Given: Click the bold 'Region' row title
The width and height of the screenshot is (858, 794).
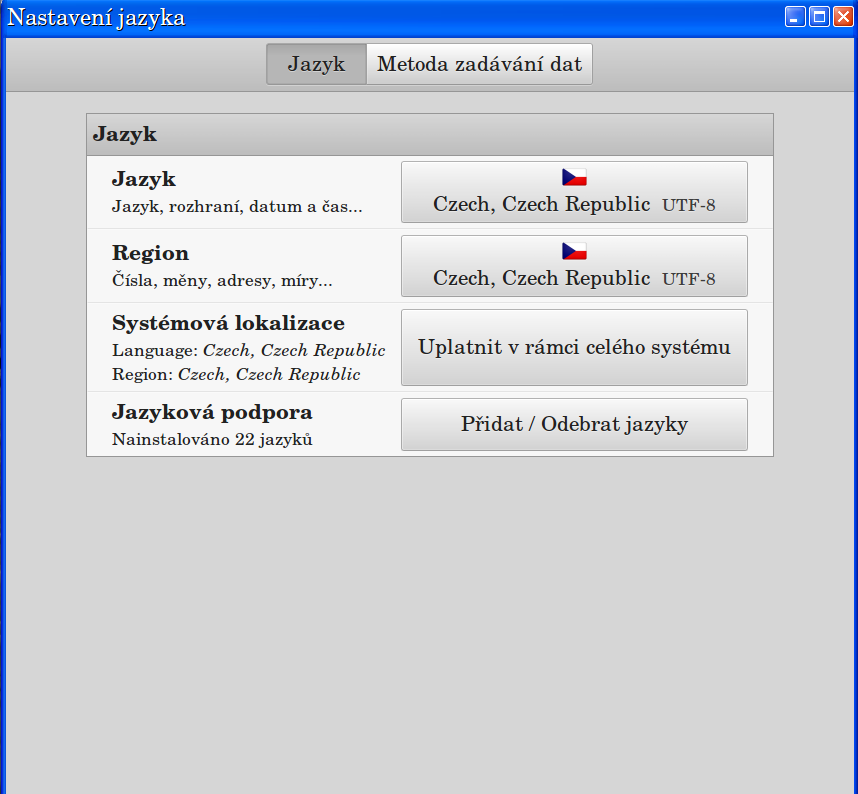Looking at the screenshot, I should 150,253.
